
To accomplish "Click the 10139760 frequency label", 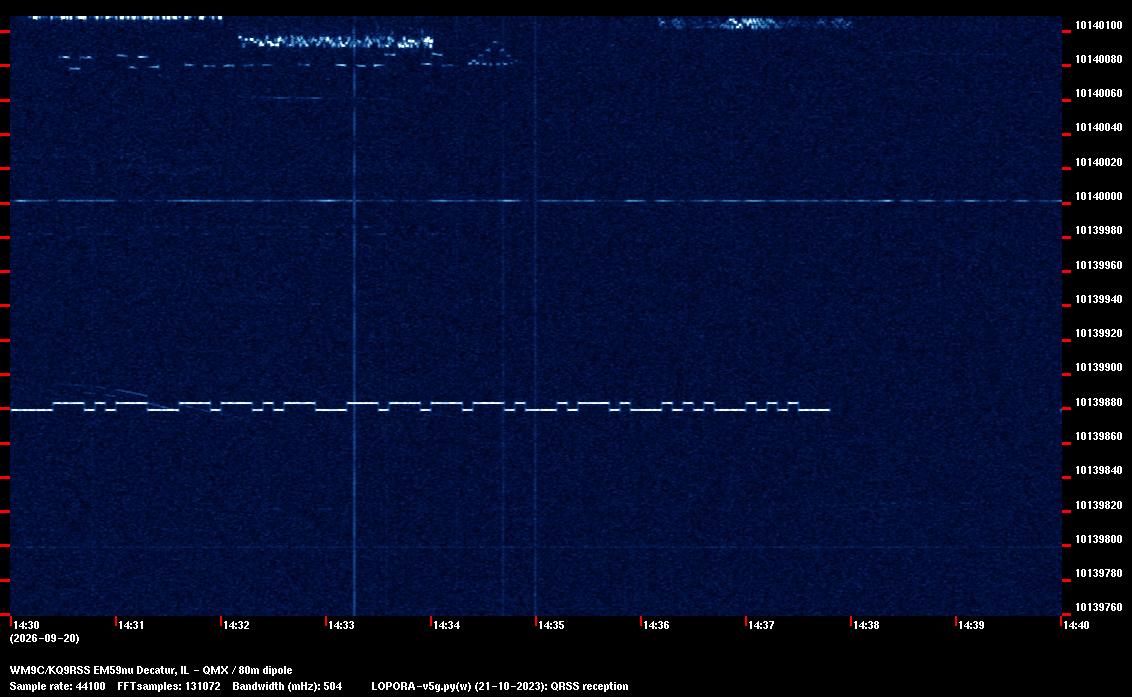I will pyautogui.click(x=1099, y=607).
